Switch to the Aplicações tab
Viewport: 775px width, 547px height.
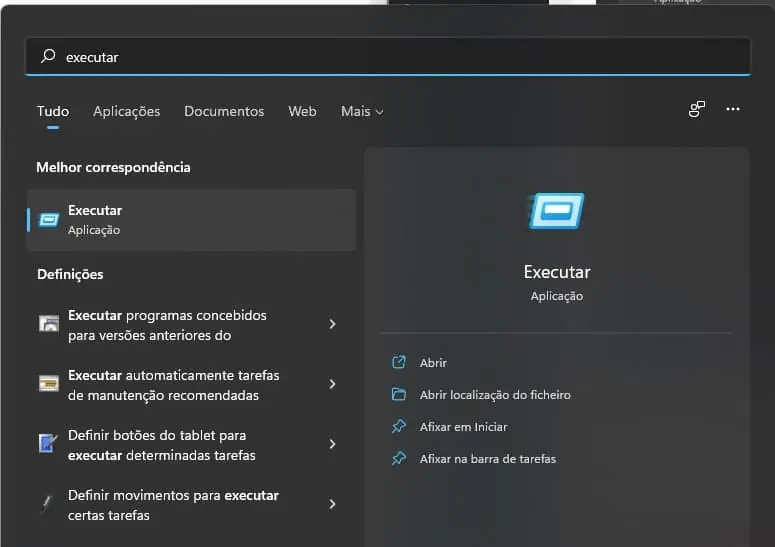126,111
